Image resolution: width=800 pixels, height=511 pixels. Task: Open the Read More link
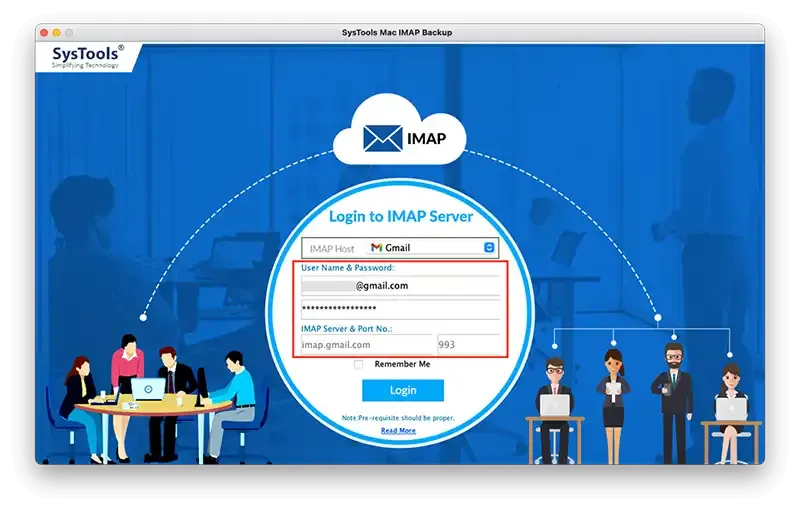tap(398, 431)
